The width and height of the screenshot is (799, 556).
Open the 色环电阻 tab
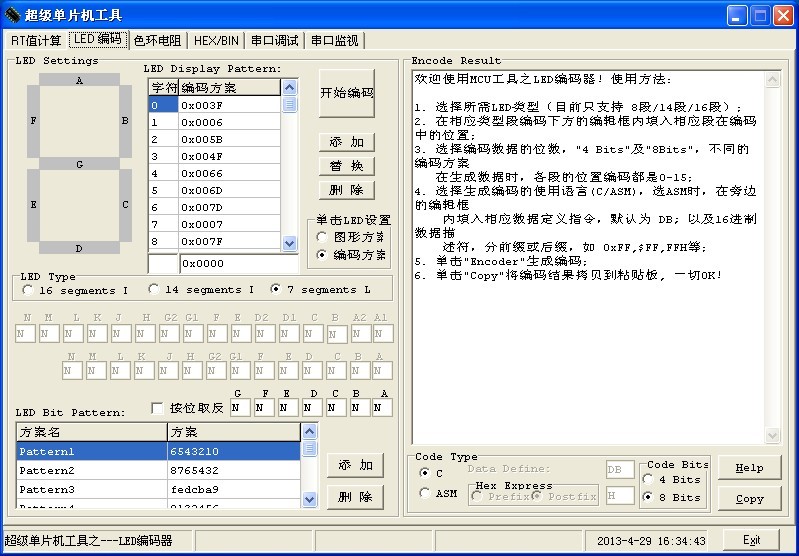click(158, 41)
